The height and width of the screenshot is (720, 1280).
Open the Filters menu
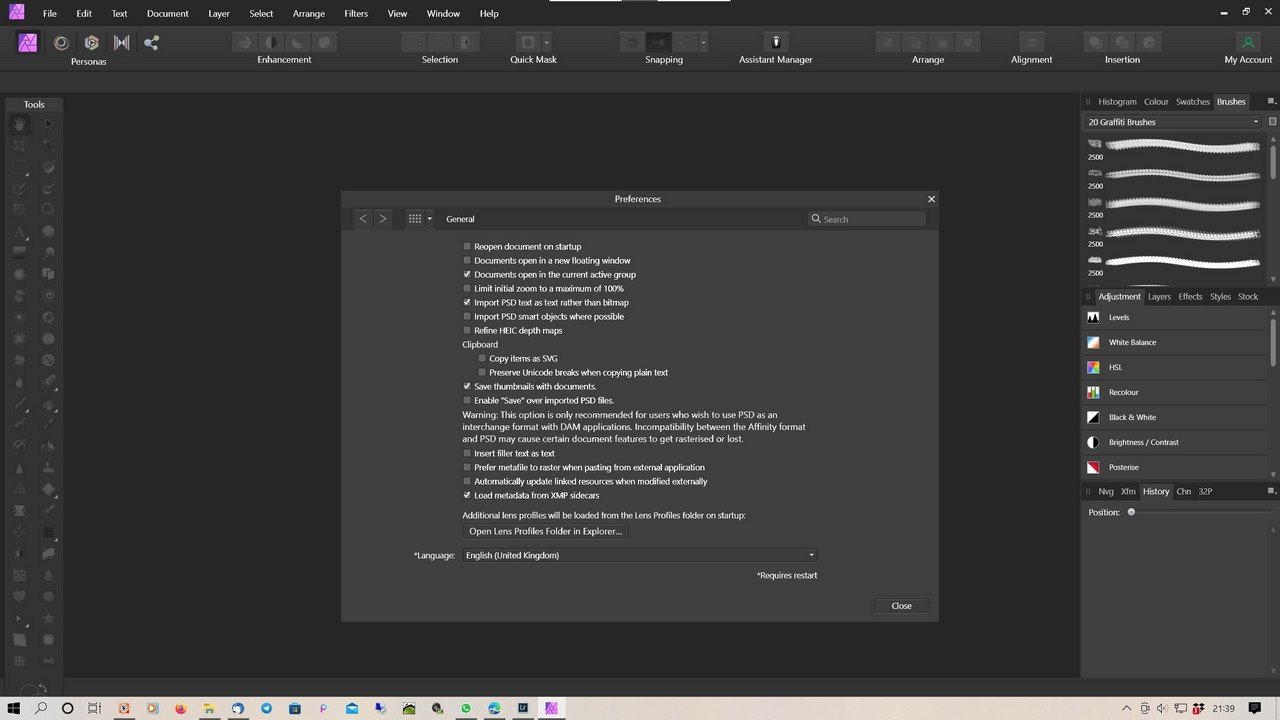coord(356,14)
